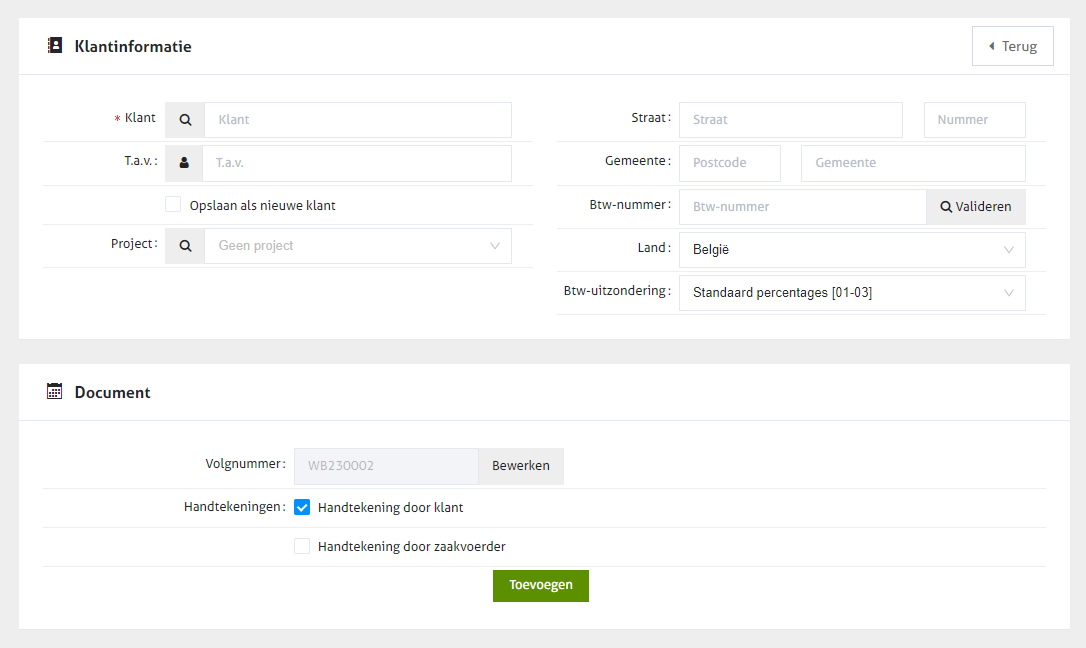Expand the Land dropdown set to België

click(851, 250)
